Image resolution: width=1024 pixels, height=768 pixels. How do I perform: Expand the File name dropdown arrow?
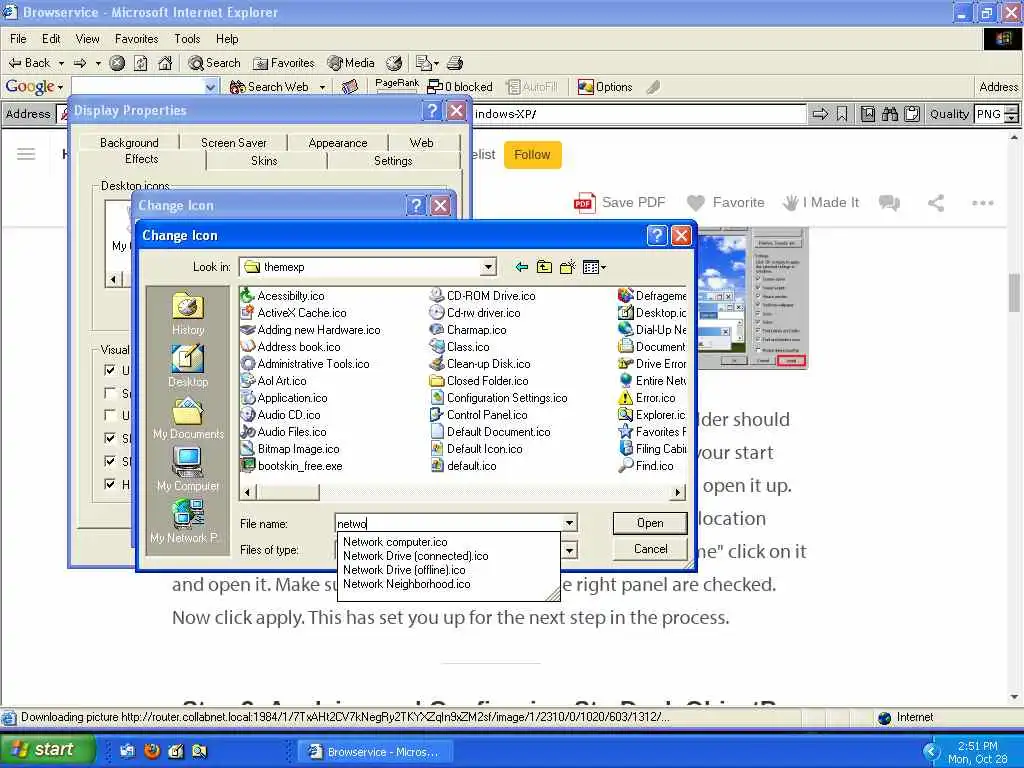click(569, 523)
